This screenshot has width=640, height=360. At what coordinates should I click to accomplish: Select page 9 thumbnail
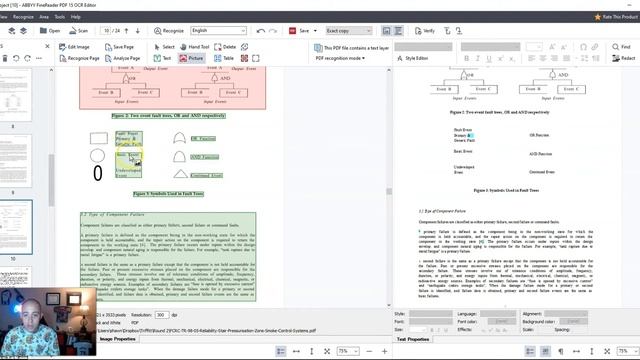[x=16, y=161]
